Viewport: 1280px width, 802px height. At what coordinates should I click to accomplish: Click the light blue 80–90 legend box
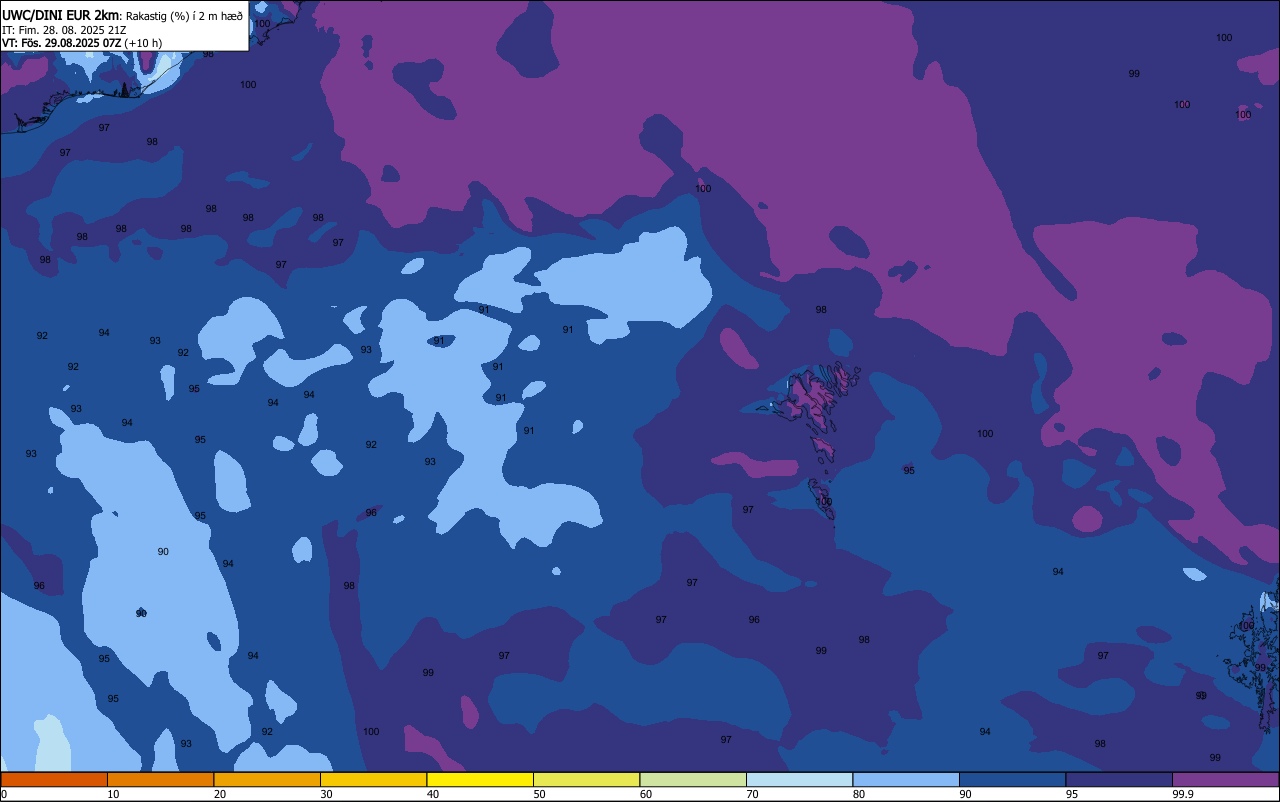(906, 779)
